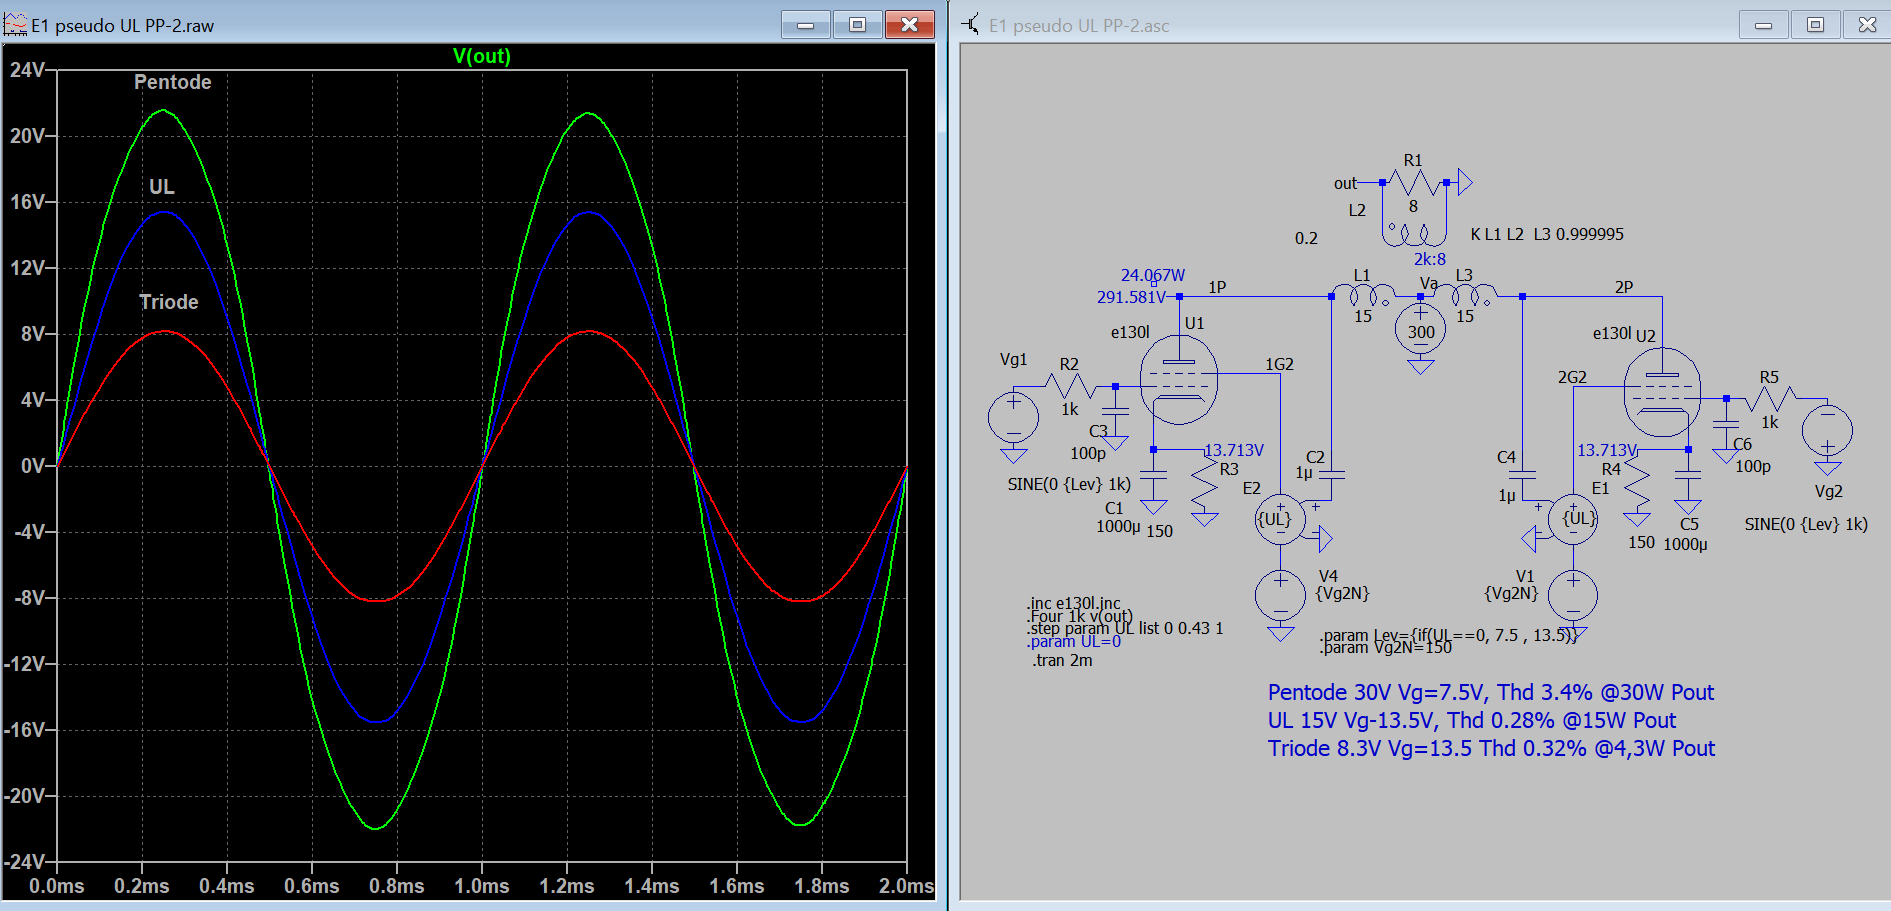Click the .tran 2m directive
The width and height of the screenshot is (1891, 911).
pyautogui.click(x=1062, y=660)
